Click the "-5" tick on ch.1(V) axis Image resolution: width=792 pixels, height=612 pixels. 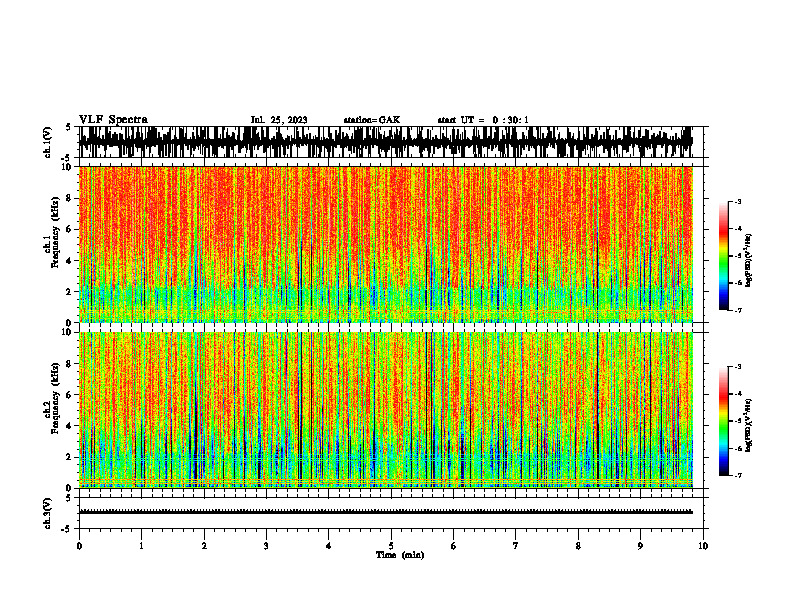[67, 158]
